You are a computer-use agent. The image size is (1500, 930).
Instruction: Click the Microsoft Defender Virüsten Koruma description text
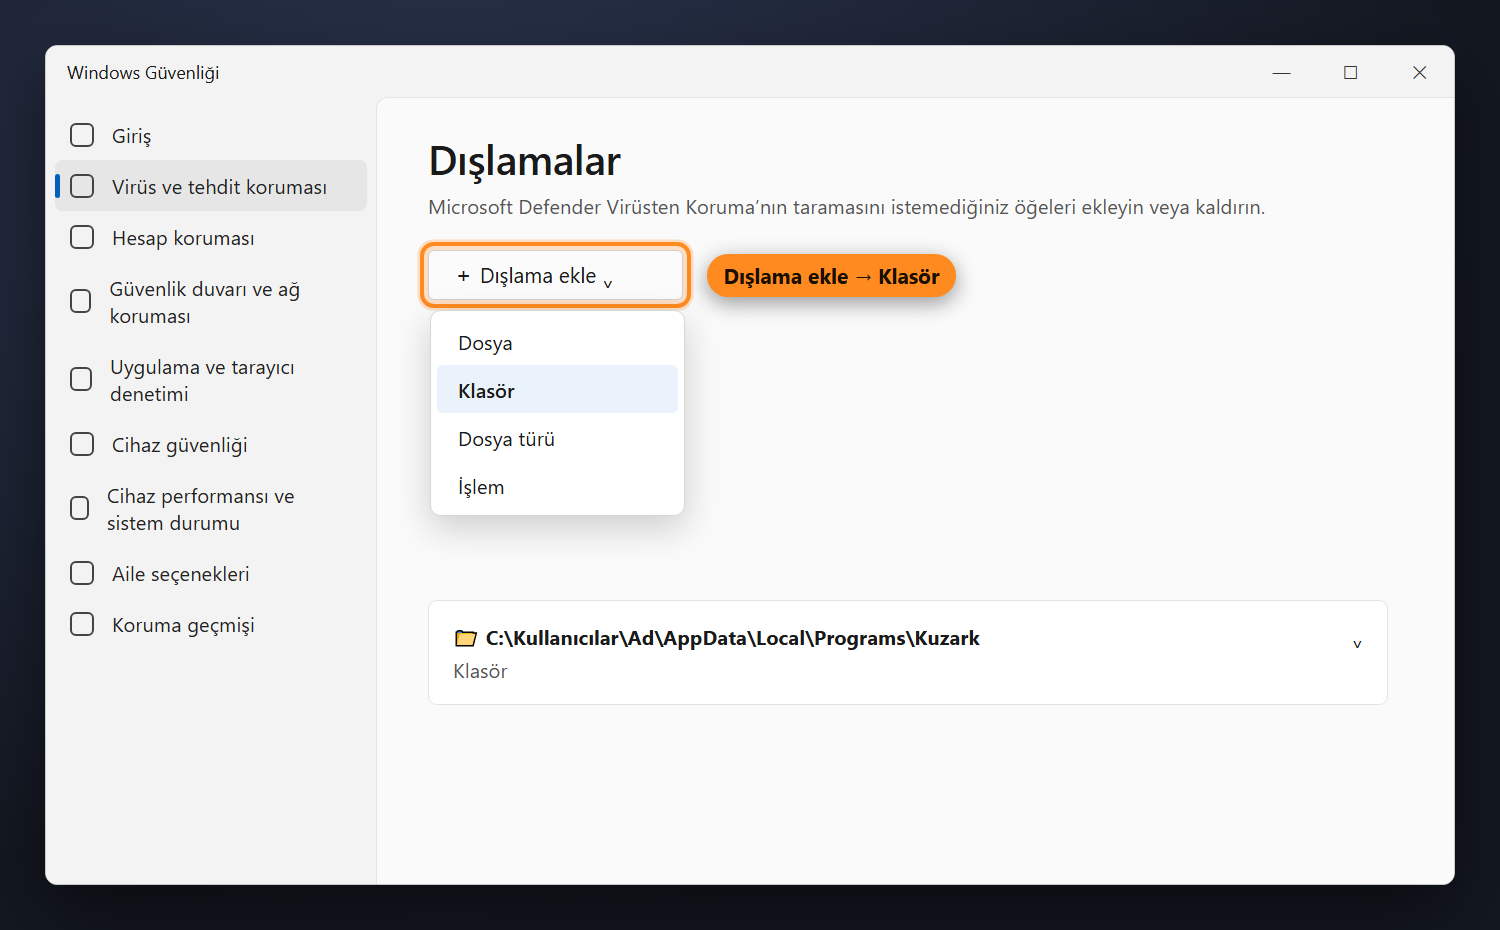(x=847, y=207)
